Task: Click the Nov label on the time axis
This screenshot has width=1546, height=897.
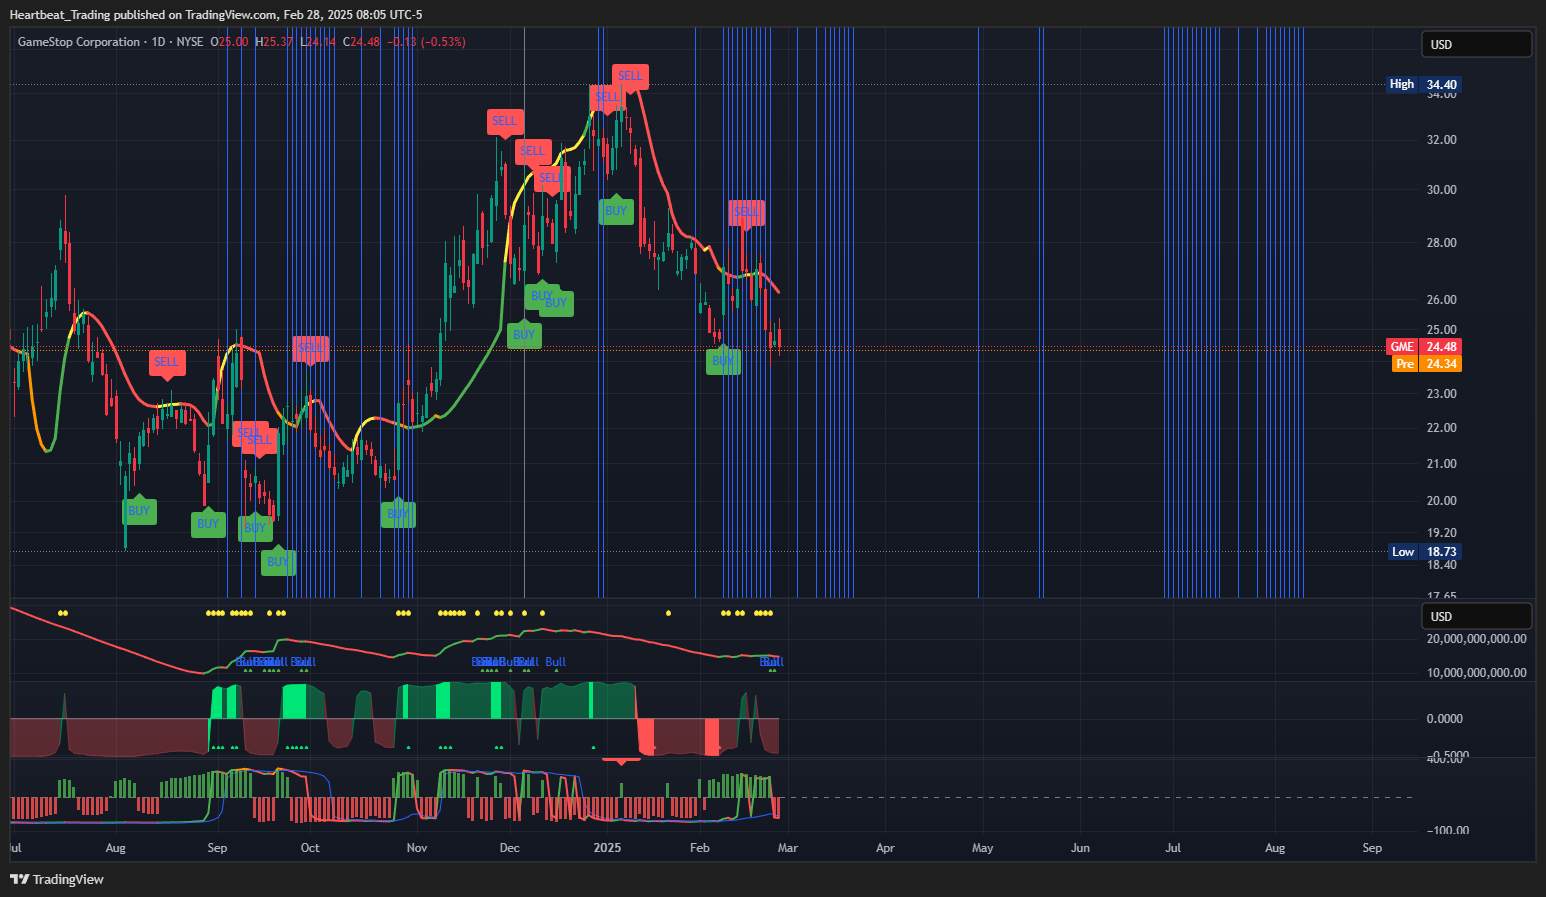Action: pyautogui.click(x=417, y=848)
